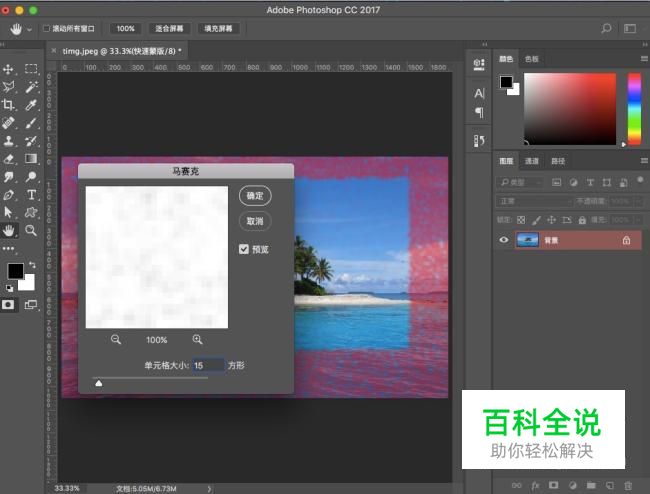650x494 pixels.
Task: Hide the 背景 layer with eye icon
Action: tap(504, 240)
